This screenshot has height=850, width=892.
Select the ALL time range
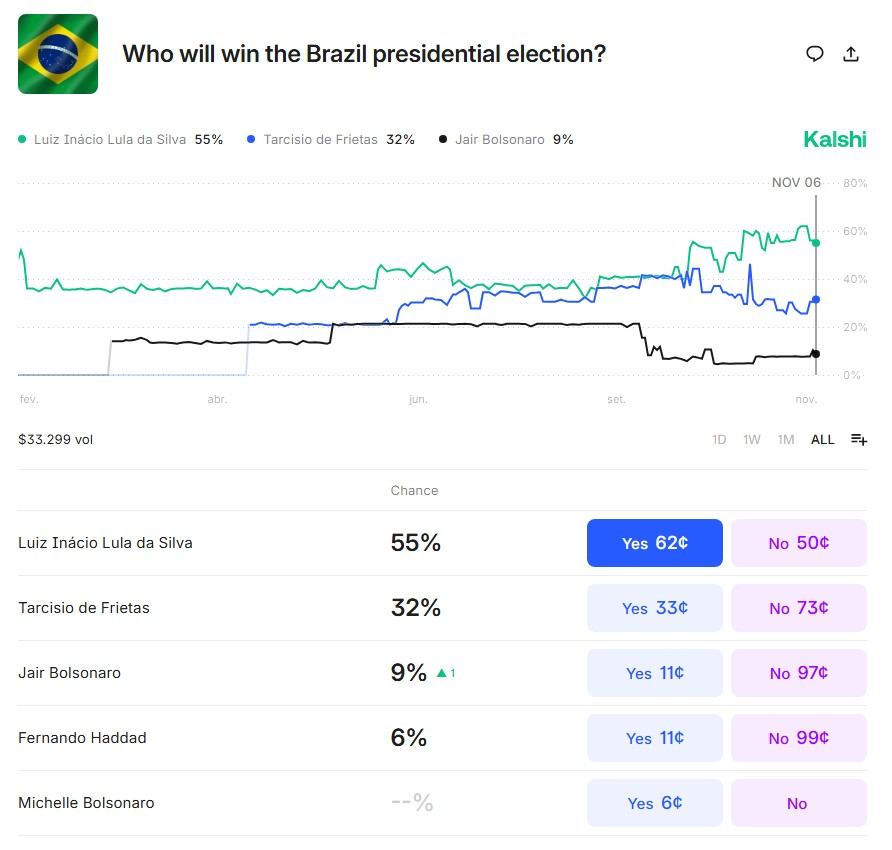[x=822, y=439]
